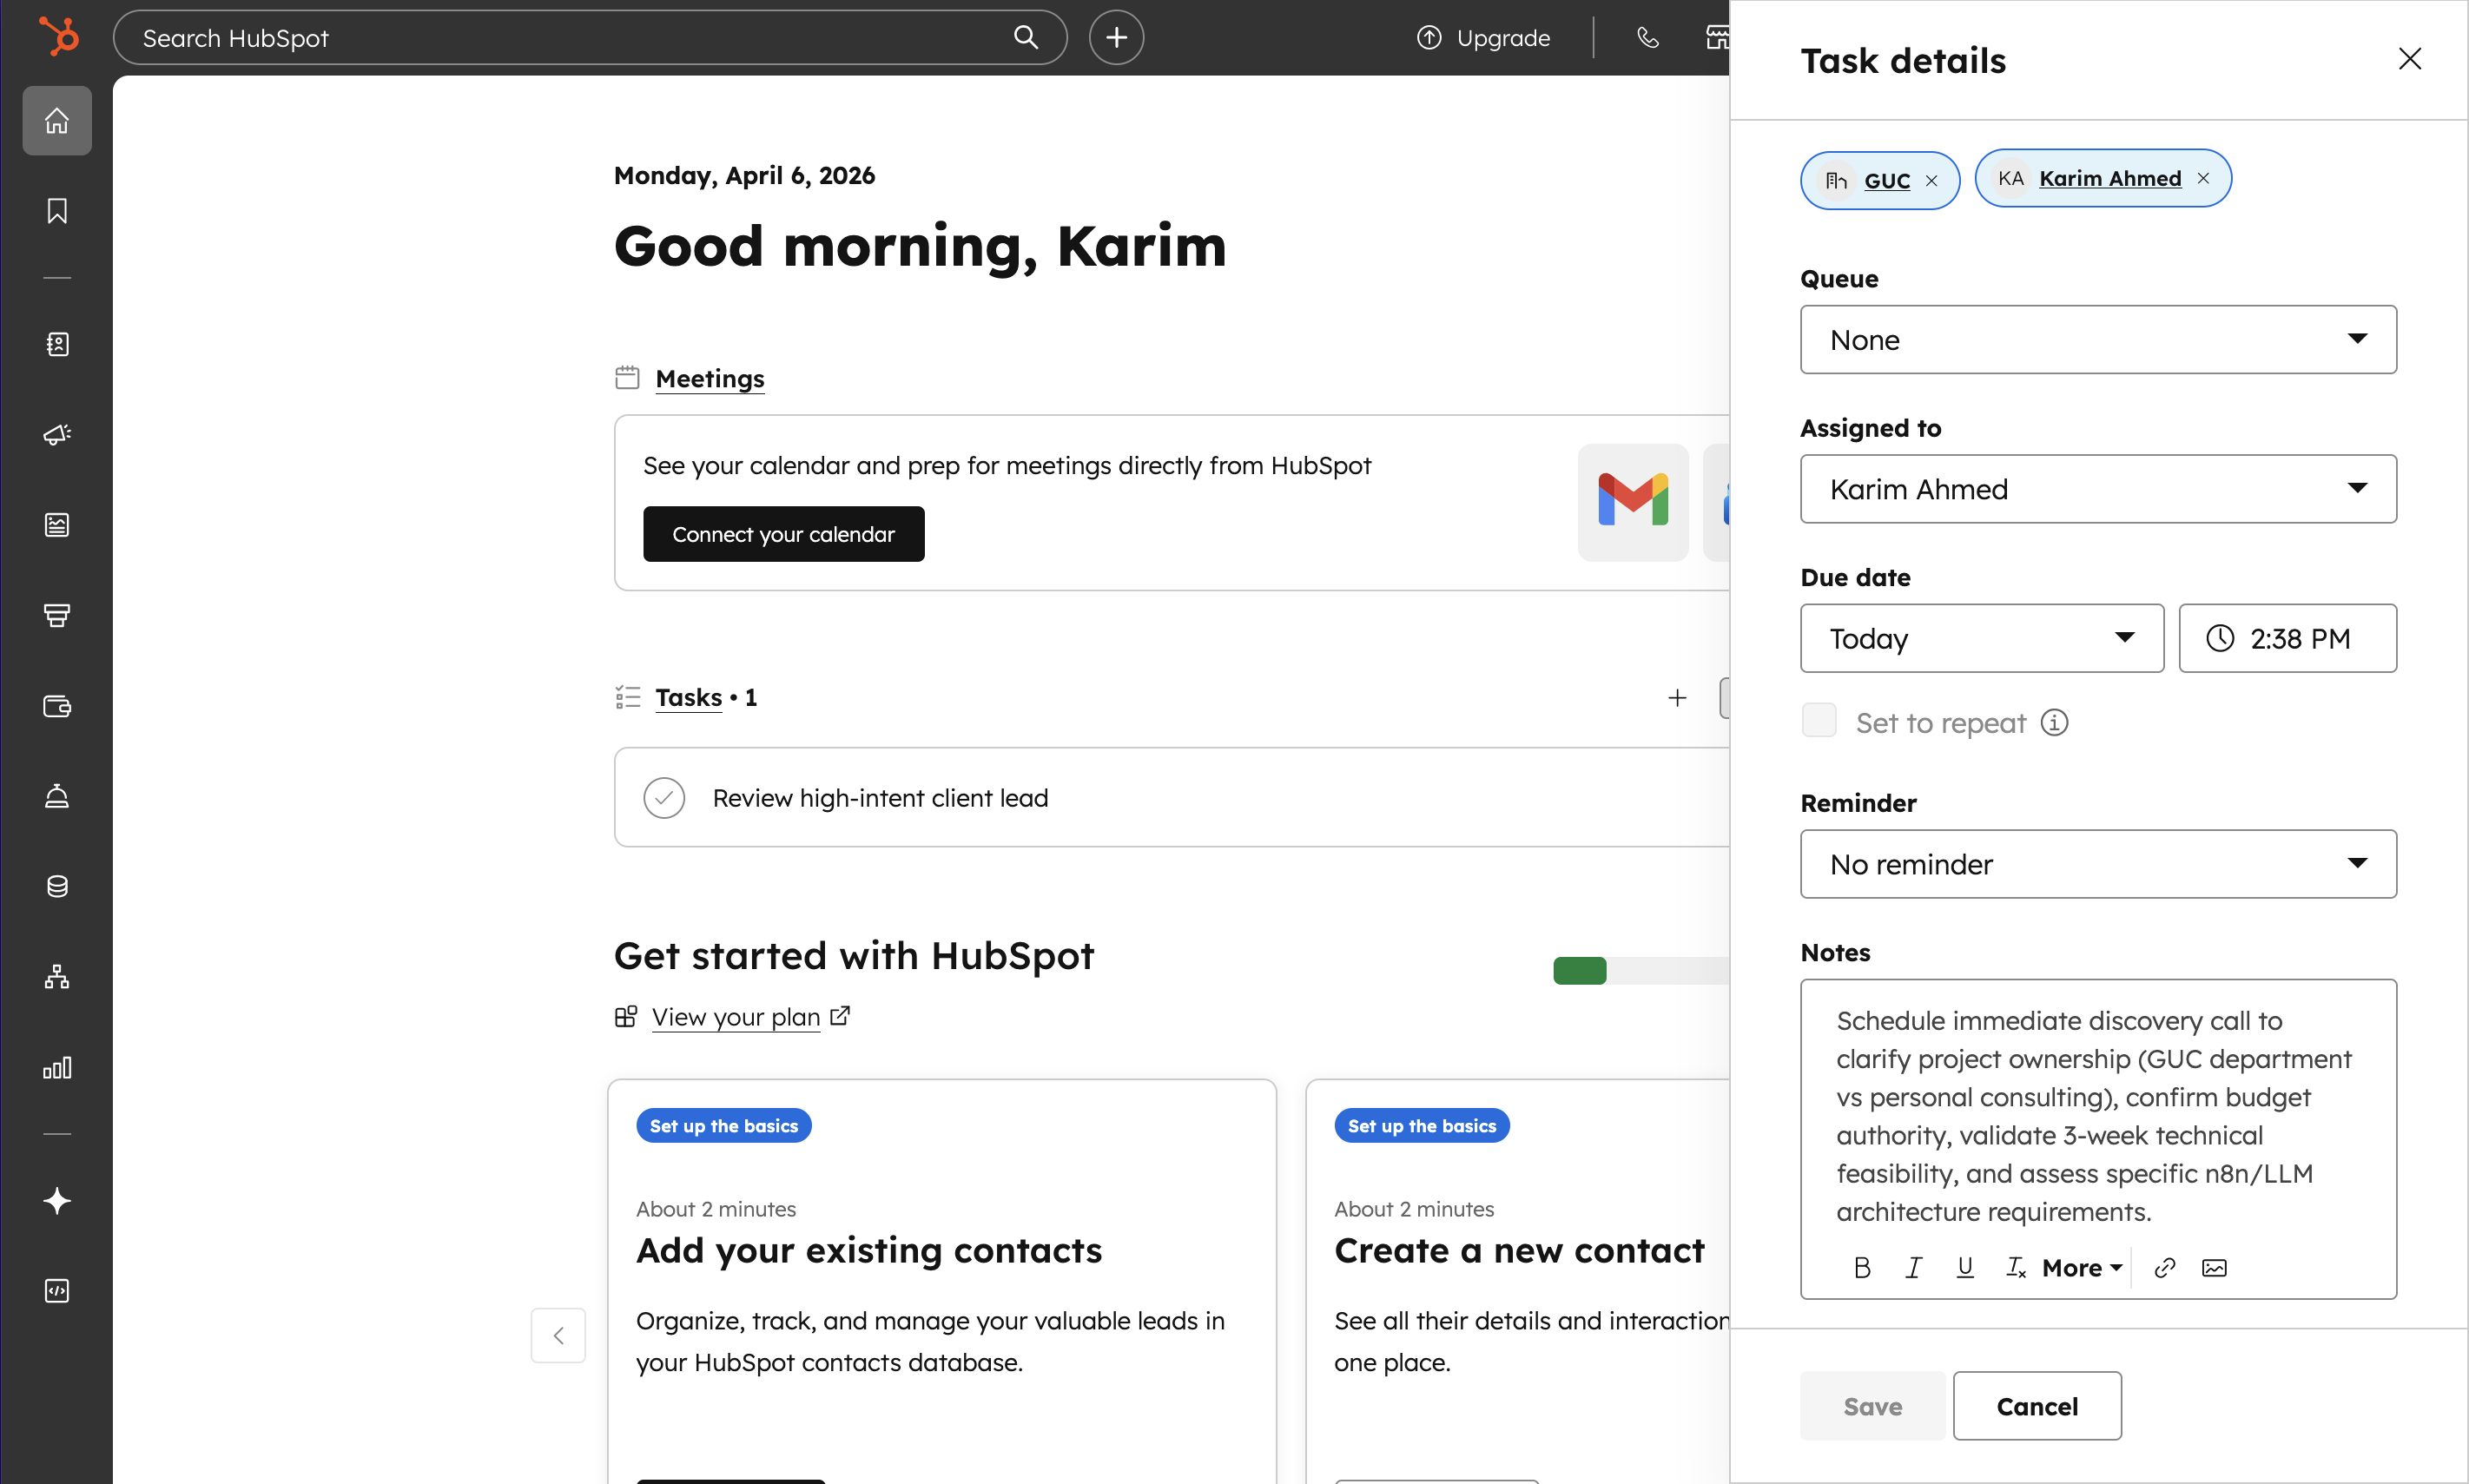Open the Assigned to dropdown
2469x1484 pixels.
click(x=2098, y=488)
